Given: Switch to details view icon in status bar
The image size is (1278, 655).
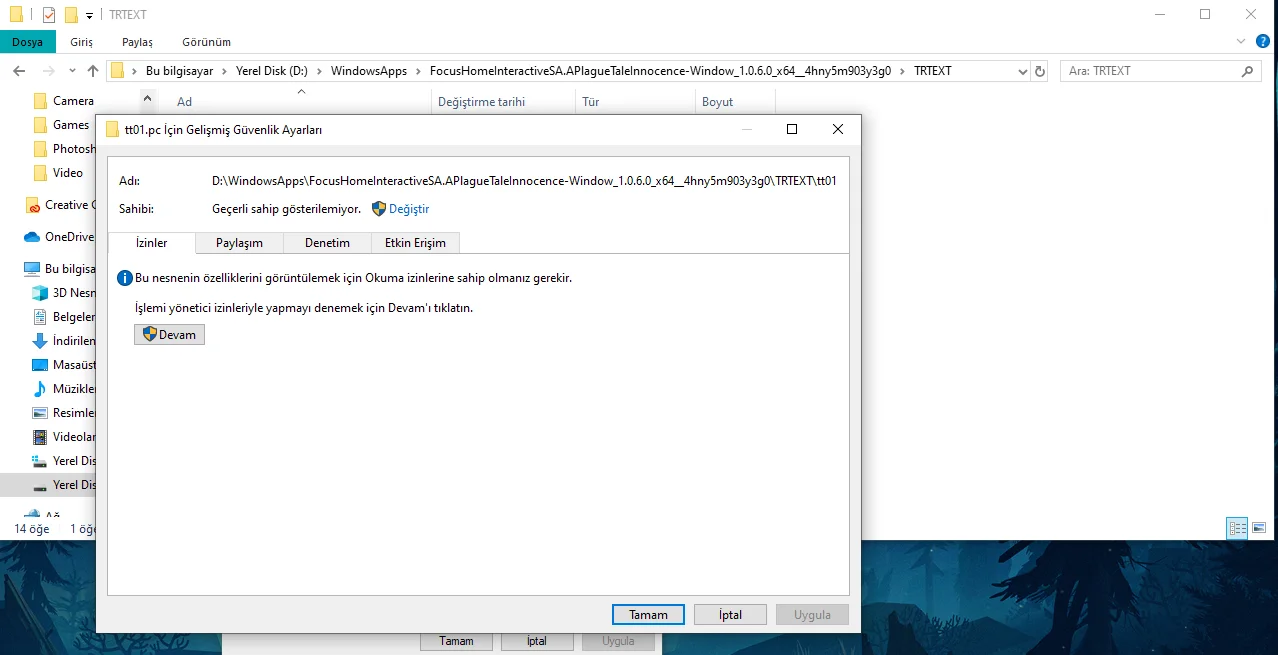Looking at the screenshot, I should pos(1237,528).
